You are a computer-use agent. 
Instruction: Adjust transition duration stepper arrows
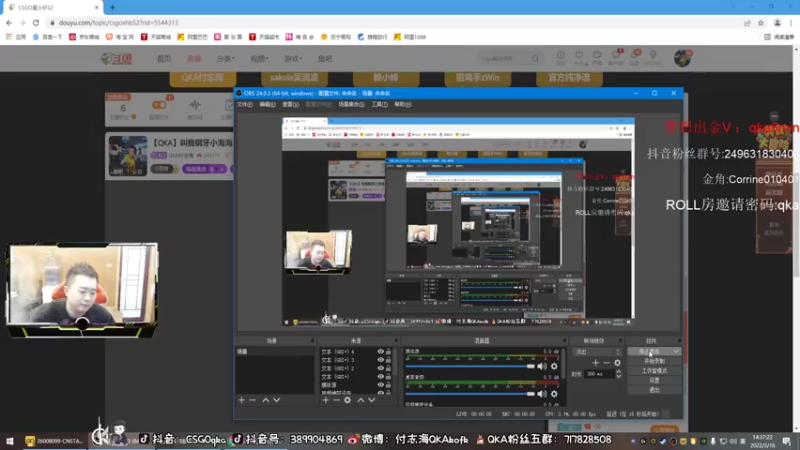tap(618, 374)
